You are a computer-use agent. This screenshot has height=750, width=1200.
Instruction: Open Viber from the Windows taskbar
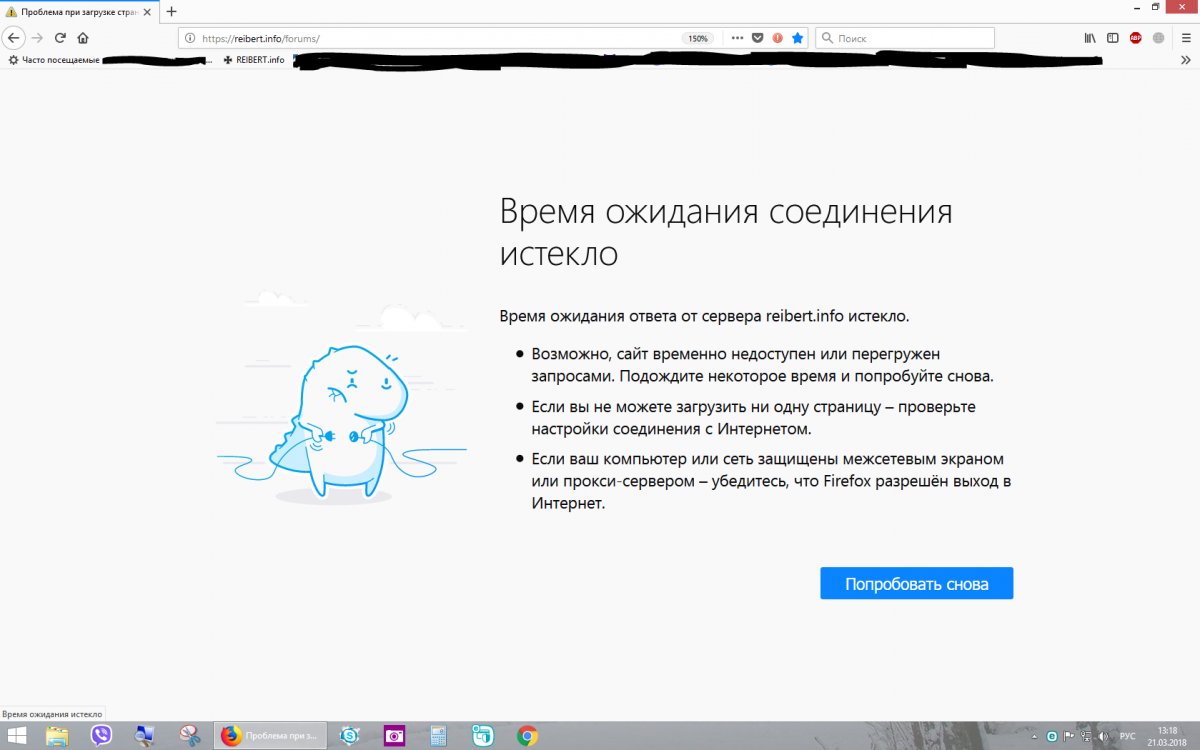tap(101, 736)
